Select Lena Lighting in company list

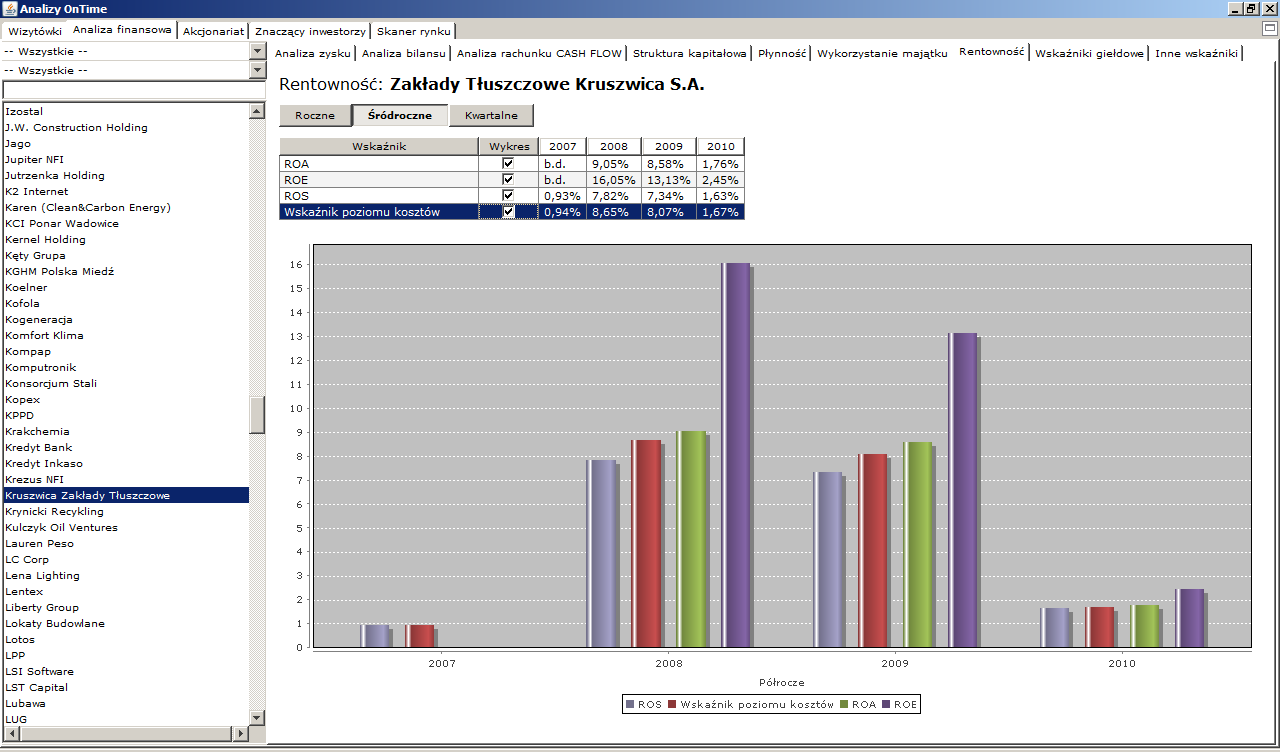pos(125,575)
